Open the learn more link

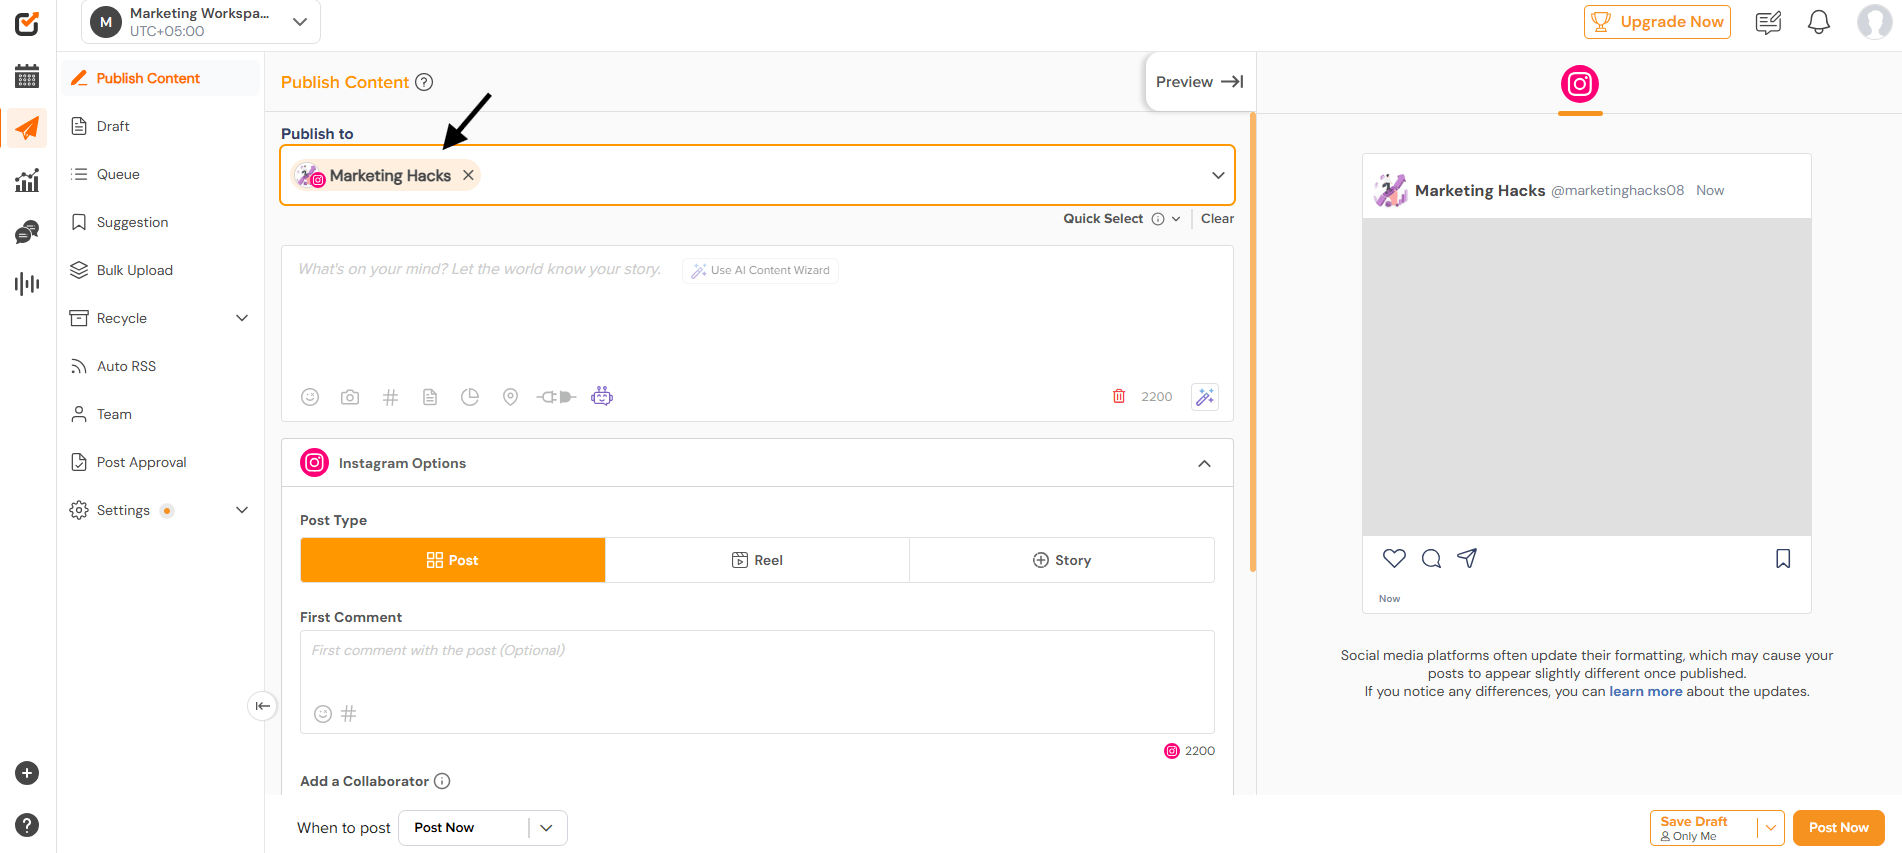1645,691
